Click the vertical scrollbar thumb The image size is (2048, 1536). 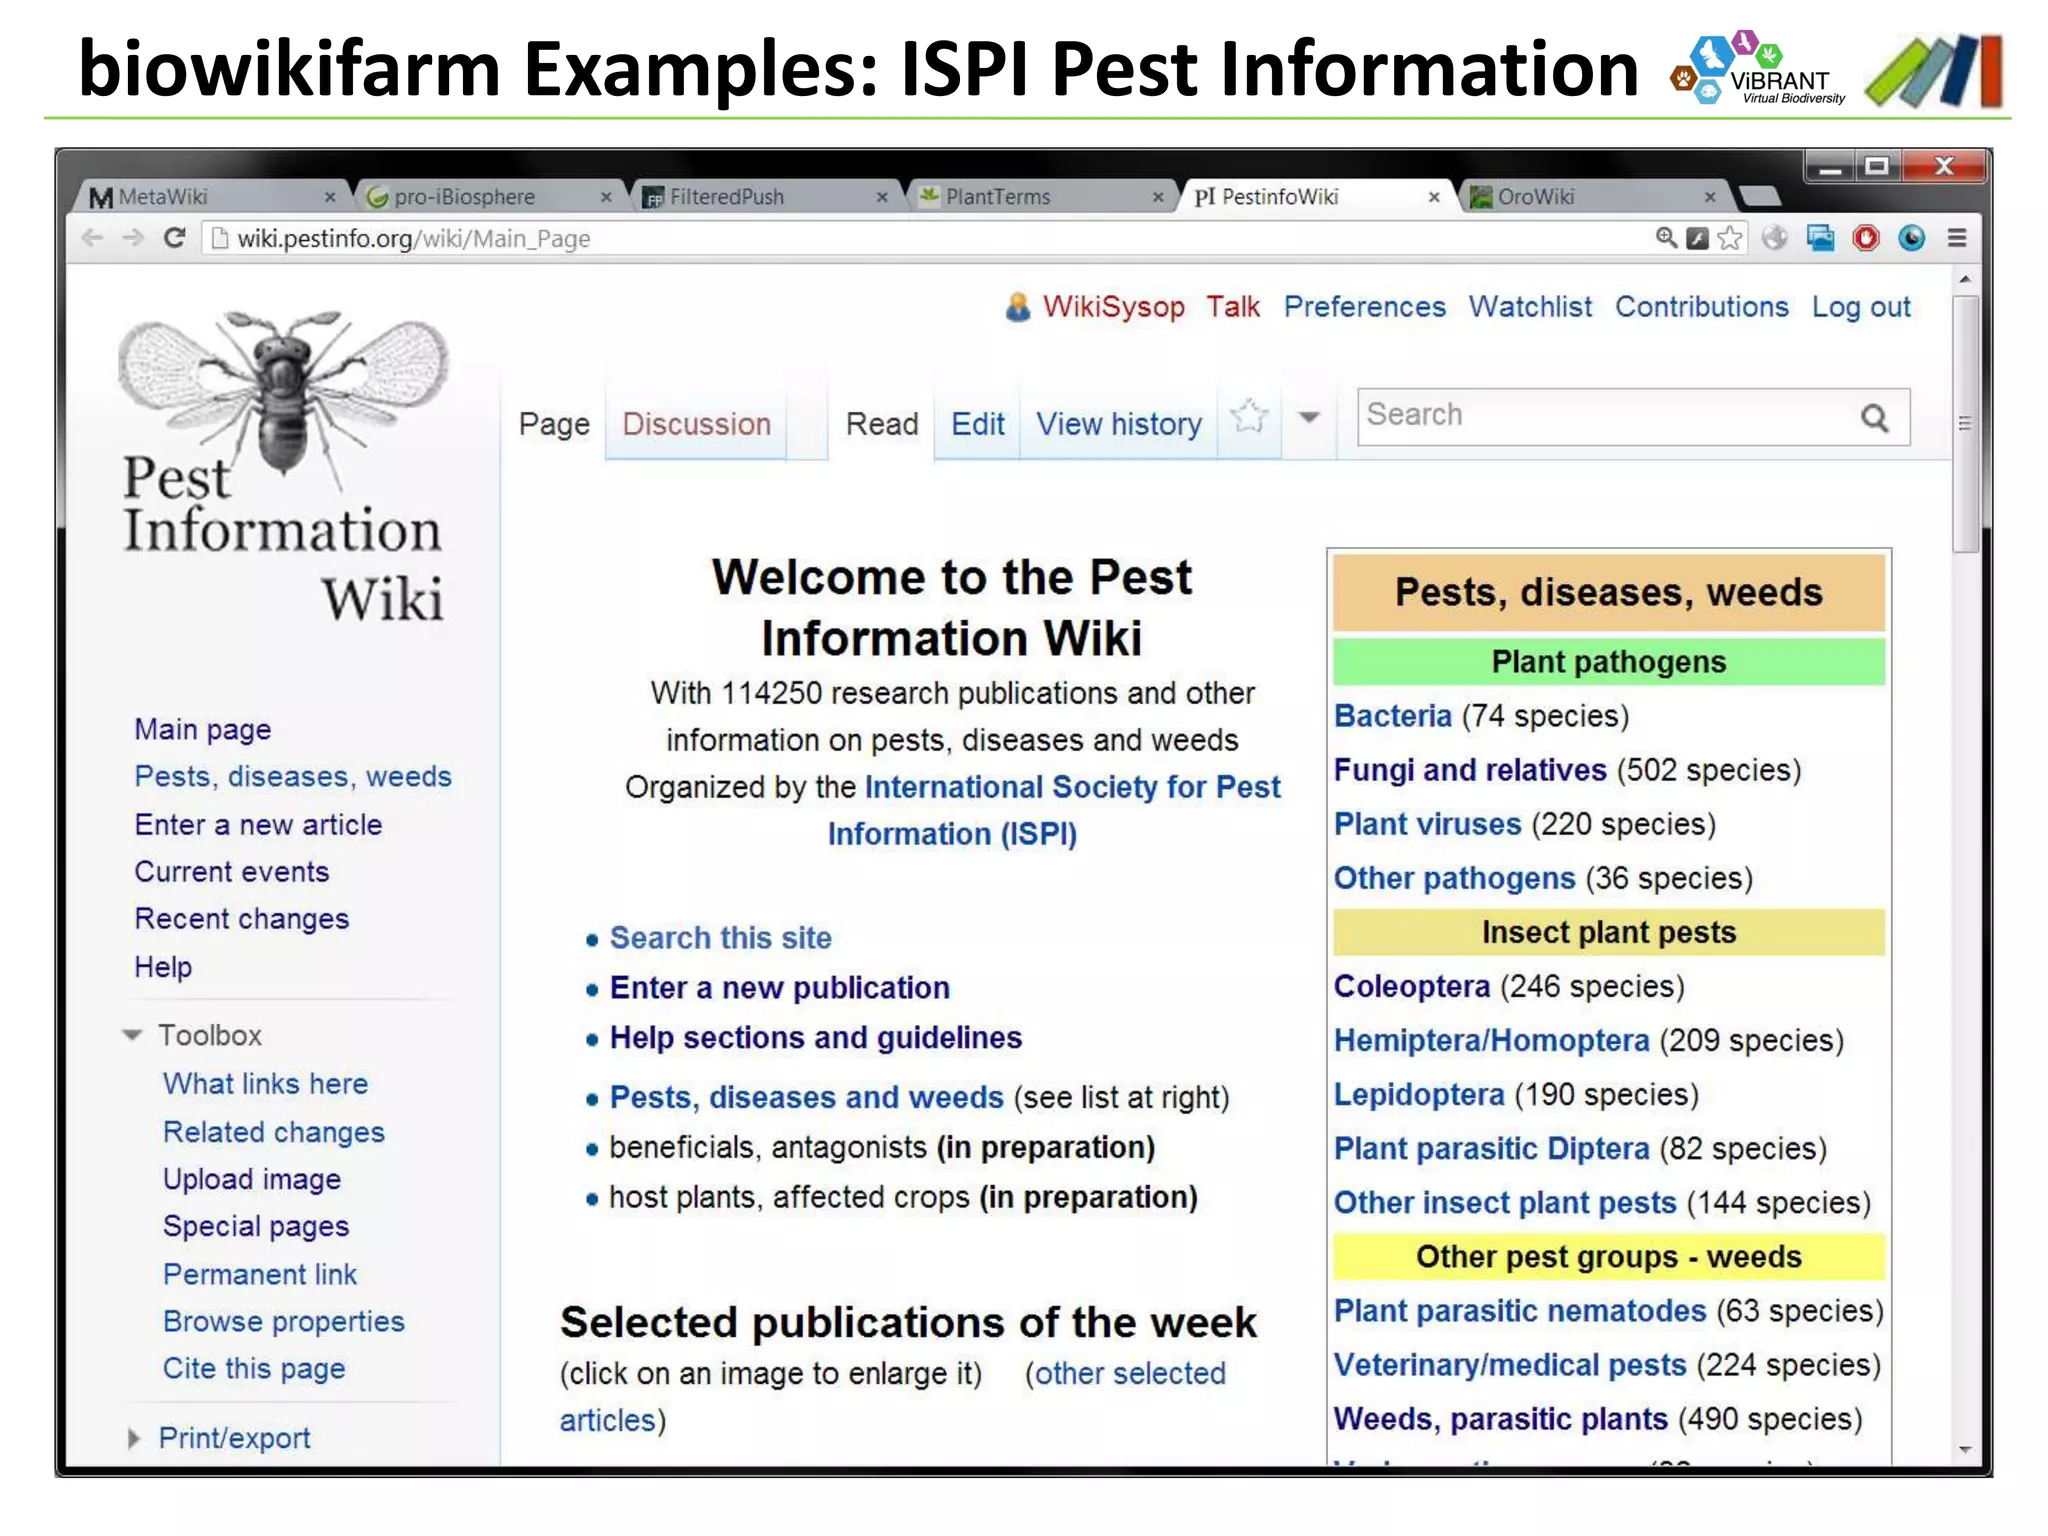coord(1965,423)
